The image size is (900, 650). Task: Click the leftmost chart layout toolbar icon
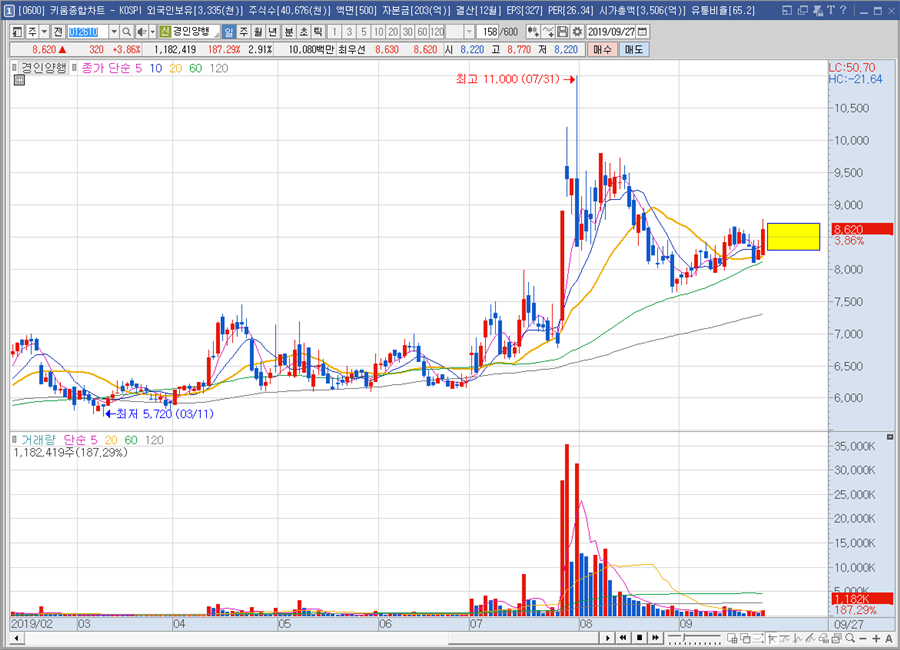tap(17, 32)
